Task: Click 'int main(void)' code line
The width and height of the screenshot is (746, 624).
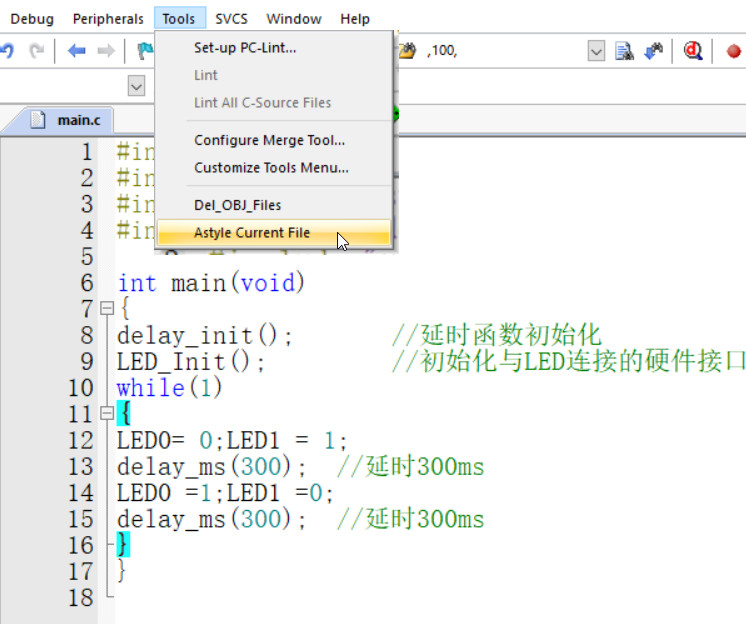Action: pos(211,283)
